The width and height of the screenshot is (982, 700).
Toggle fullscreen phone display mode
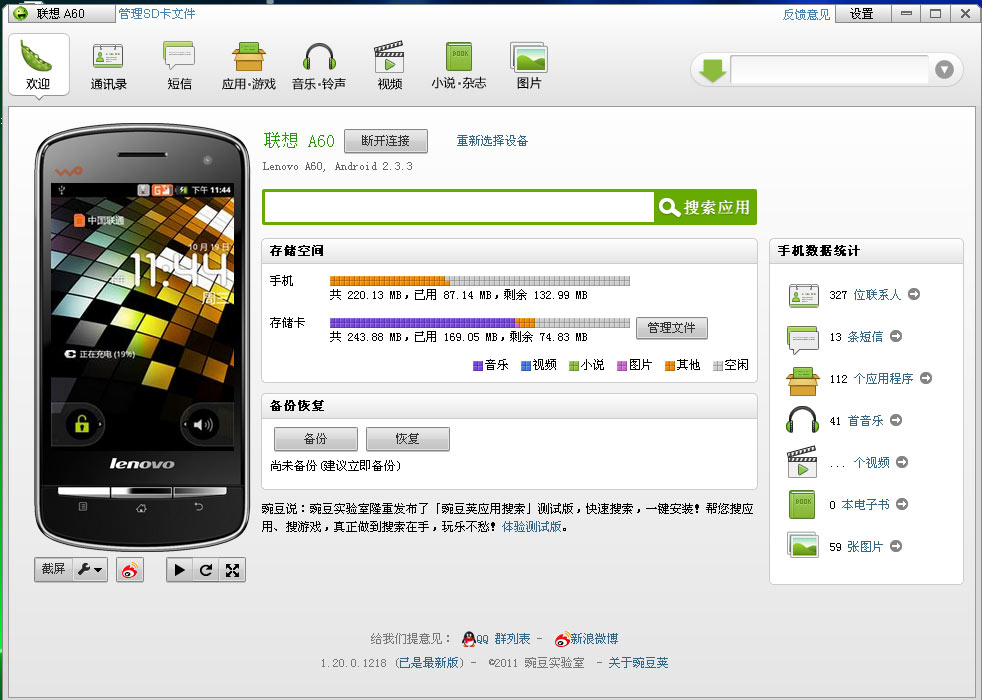point(232,570)
